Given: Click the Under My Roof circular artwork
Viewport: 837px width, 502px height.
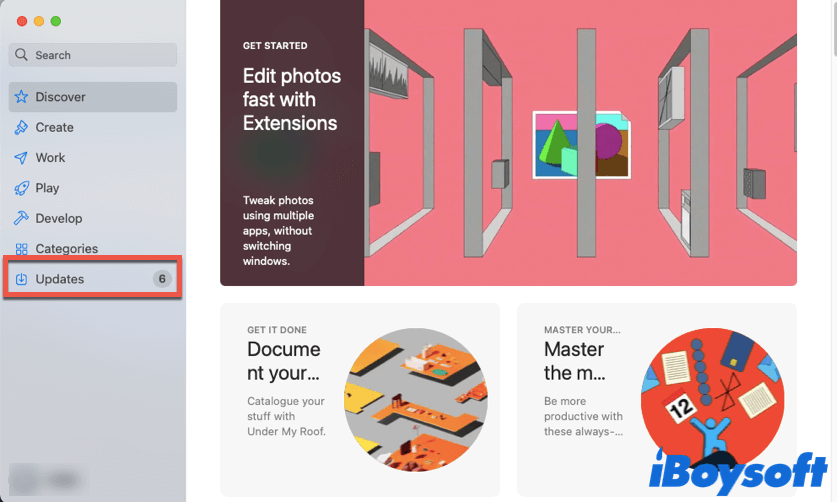Looking at the screenshot, I should (x=415, y=399).
